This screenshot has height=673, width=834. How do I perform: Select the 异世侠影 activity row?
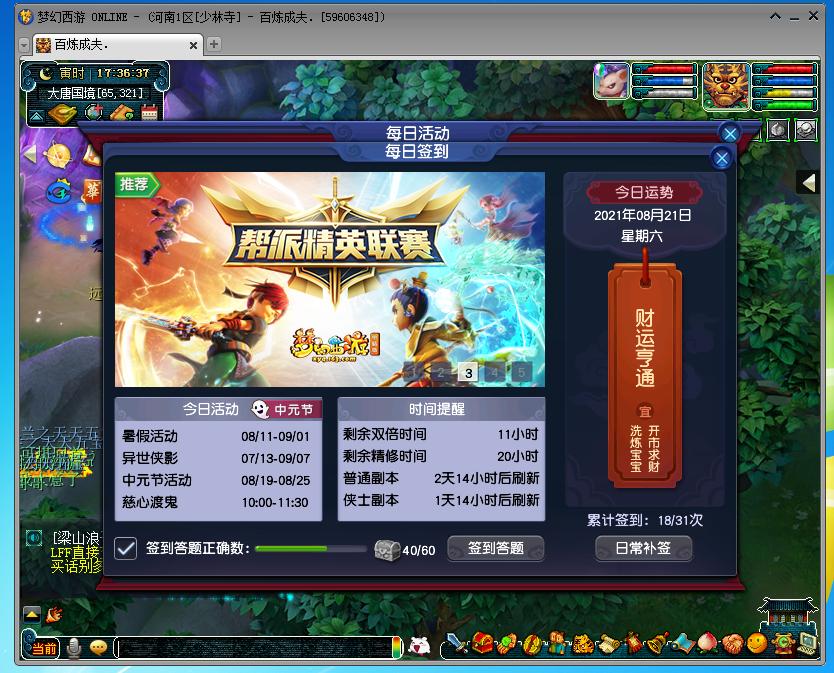pyautogui.click(x=218, y=458)
